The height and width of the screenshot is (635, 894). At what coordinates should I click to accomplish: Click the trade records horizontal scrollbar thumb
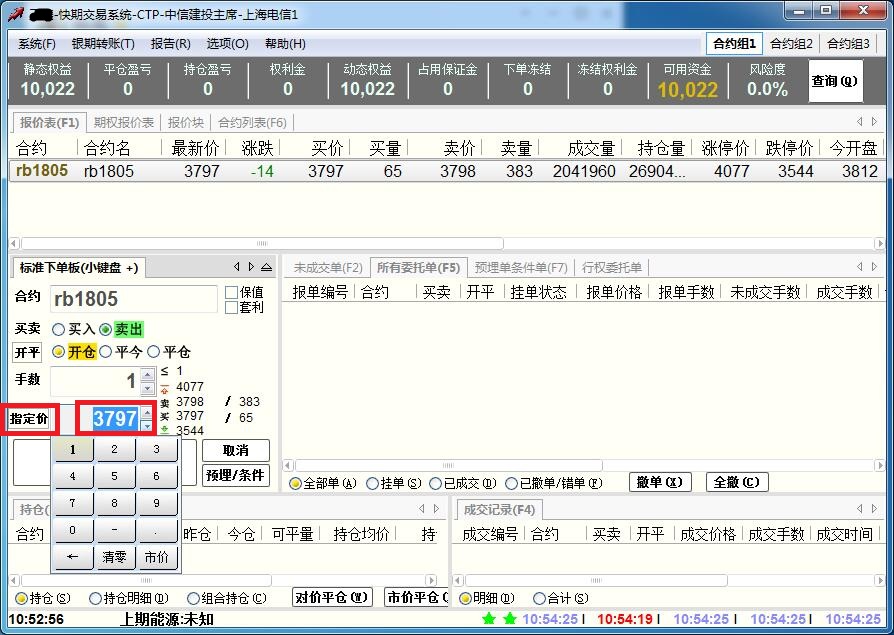[596, 580]
